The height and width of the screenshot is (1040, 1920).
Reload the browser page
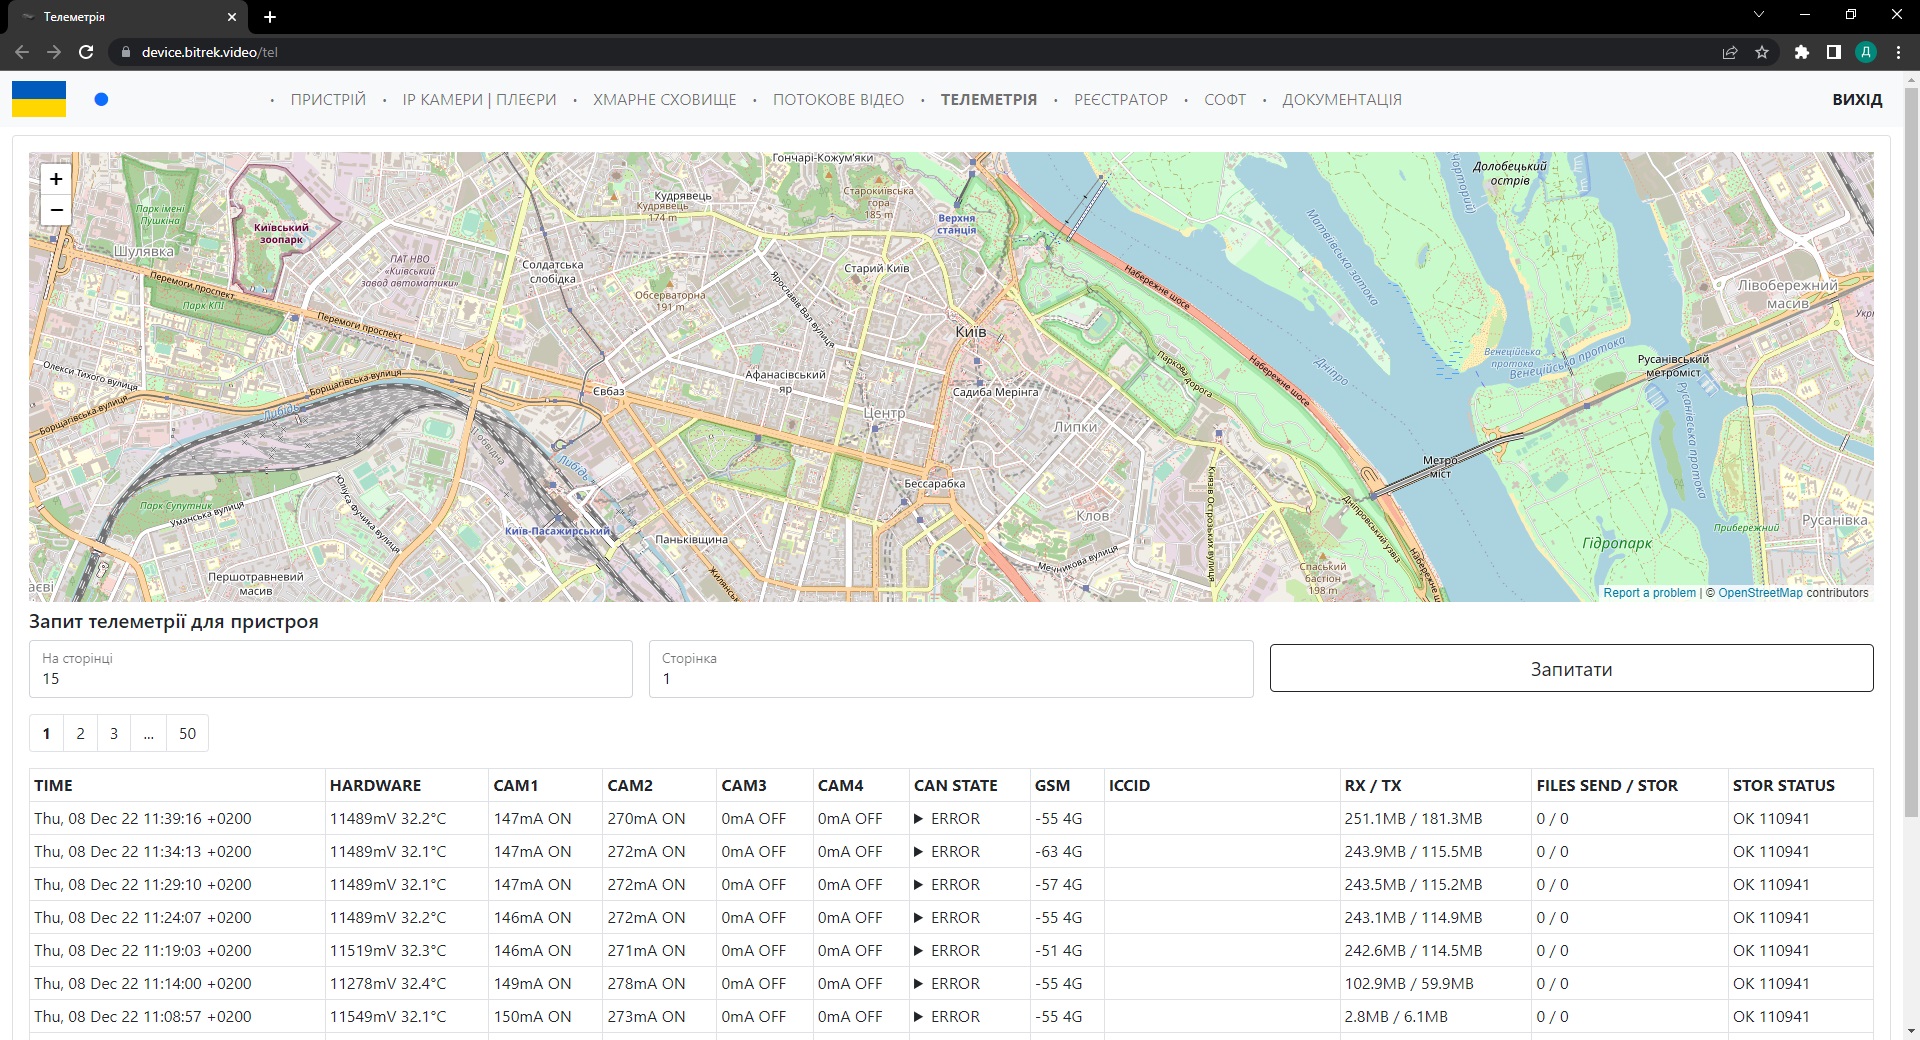(x=86, y=52)
